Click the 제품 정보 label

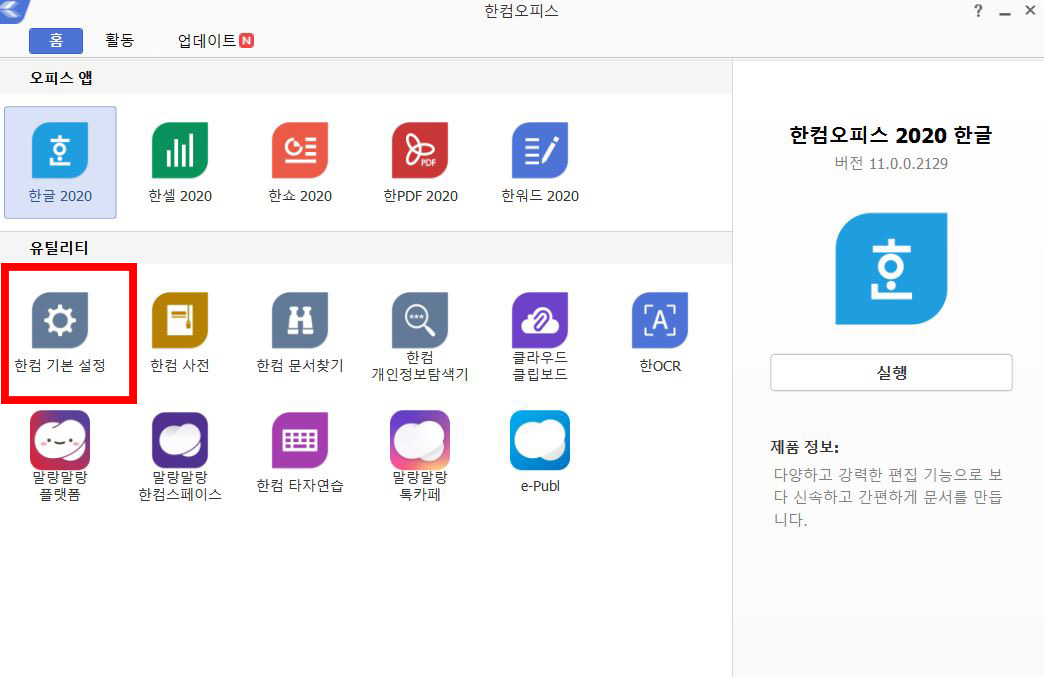pos(804,447)
